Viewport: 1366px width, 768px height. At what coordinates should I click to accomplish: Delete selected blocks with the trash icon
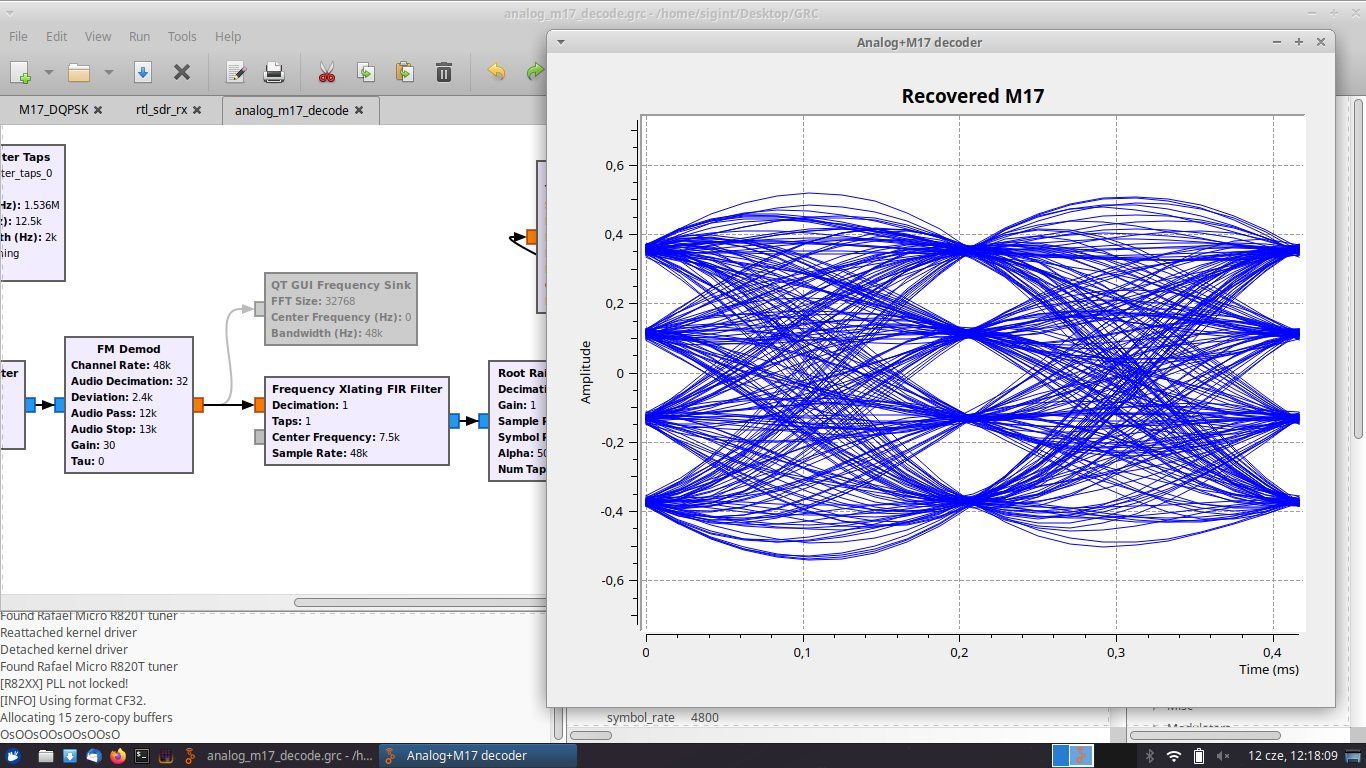[444, 72]
